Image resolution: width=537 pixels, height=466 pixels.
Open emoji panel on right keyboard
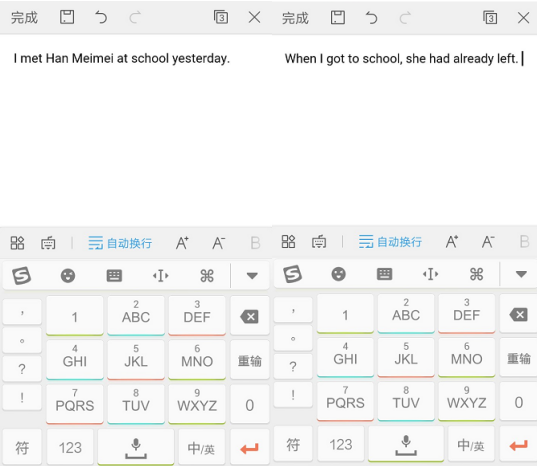338,274
